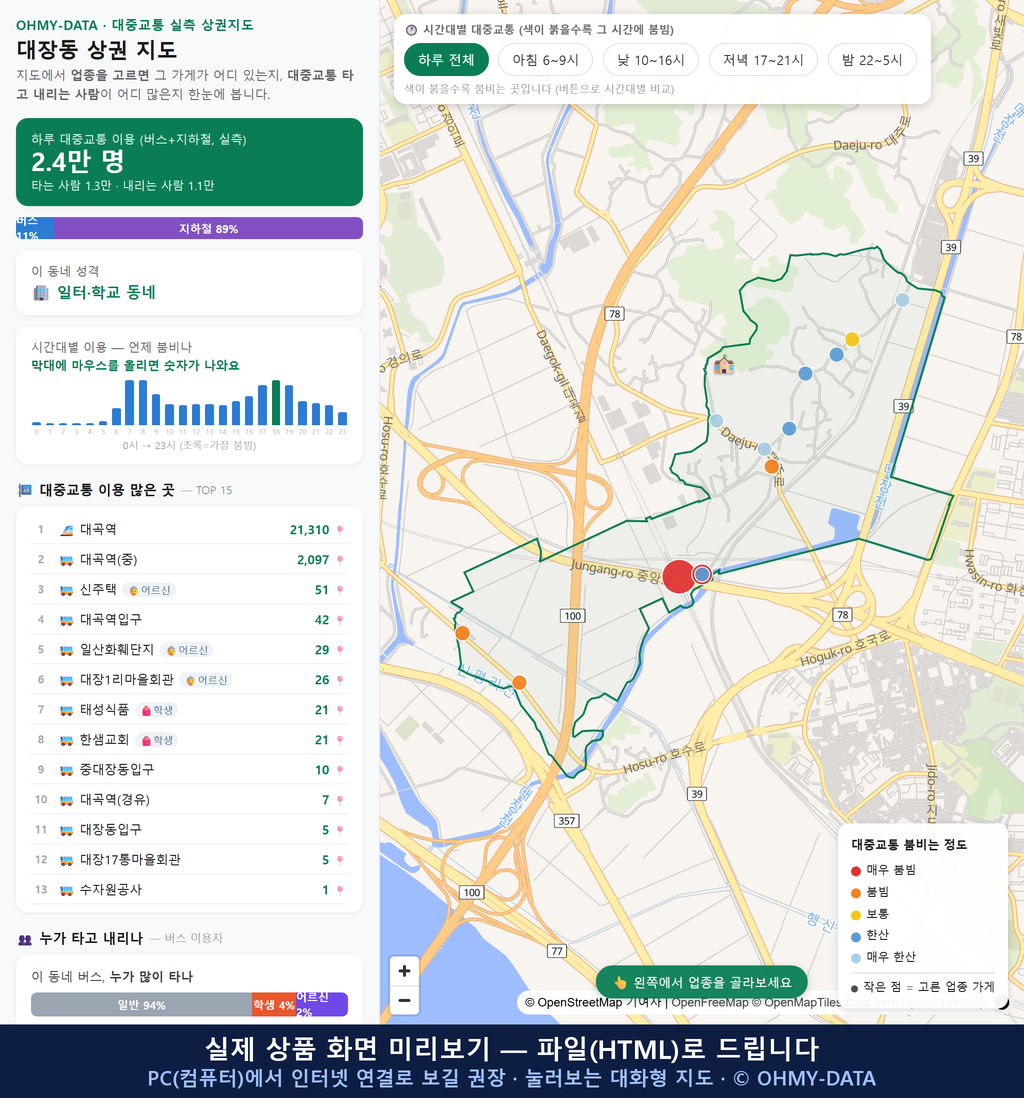Switch to the 낮 10~16시 time filter
Screen dimensions: 1024x1098
(651, 60)
